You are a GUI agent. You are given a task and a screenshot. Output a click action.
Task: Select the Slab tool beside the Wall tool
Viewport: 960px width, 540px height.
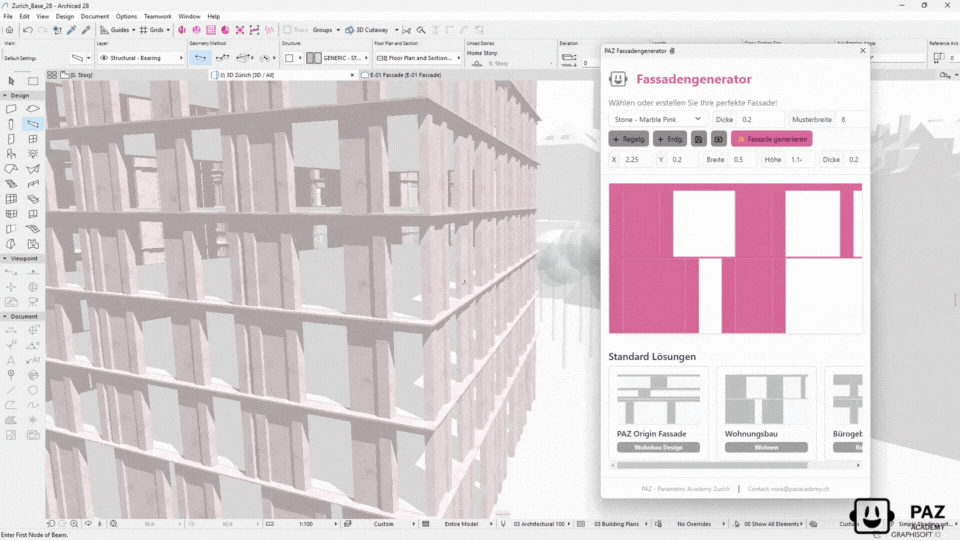click(33, 109)
